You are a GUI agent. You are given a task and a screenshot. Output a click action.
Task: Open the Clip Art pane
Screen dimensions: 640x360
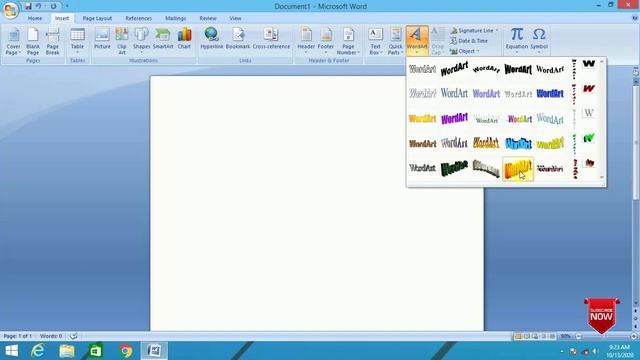point(122,41)
